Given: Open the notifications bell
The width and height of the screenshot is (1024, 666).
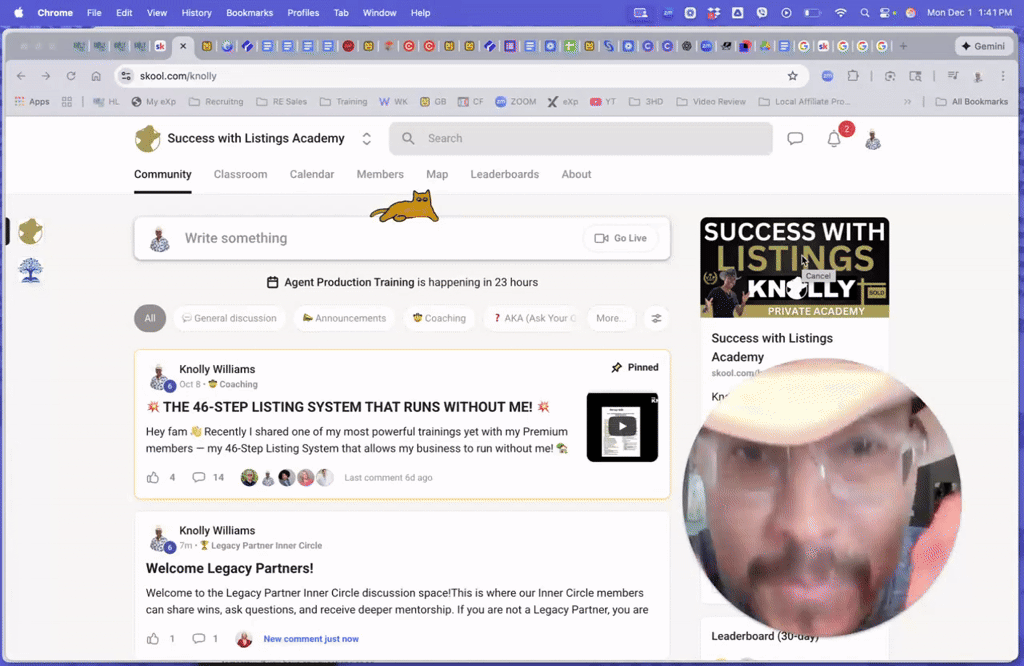Looking at the screenshot, I should pos(834,139).
